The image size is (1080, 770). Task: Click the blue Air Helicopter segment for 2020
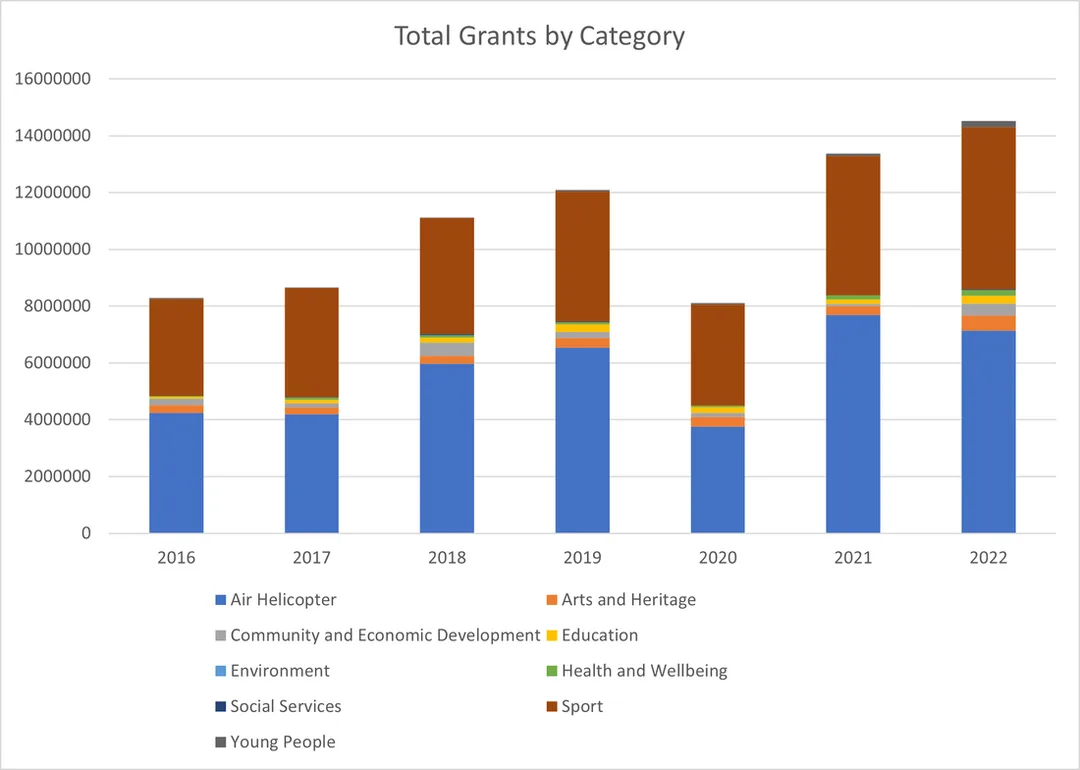pyautogui.click(x=718, y=480)
